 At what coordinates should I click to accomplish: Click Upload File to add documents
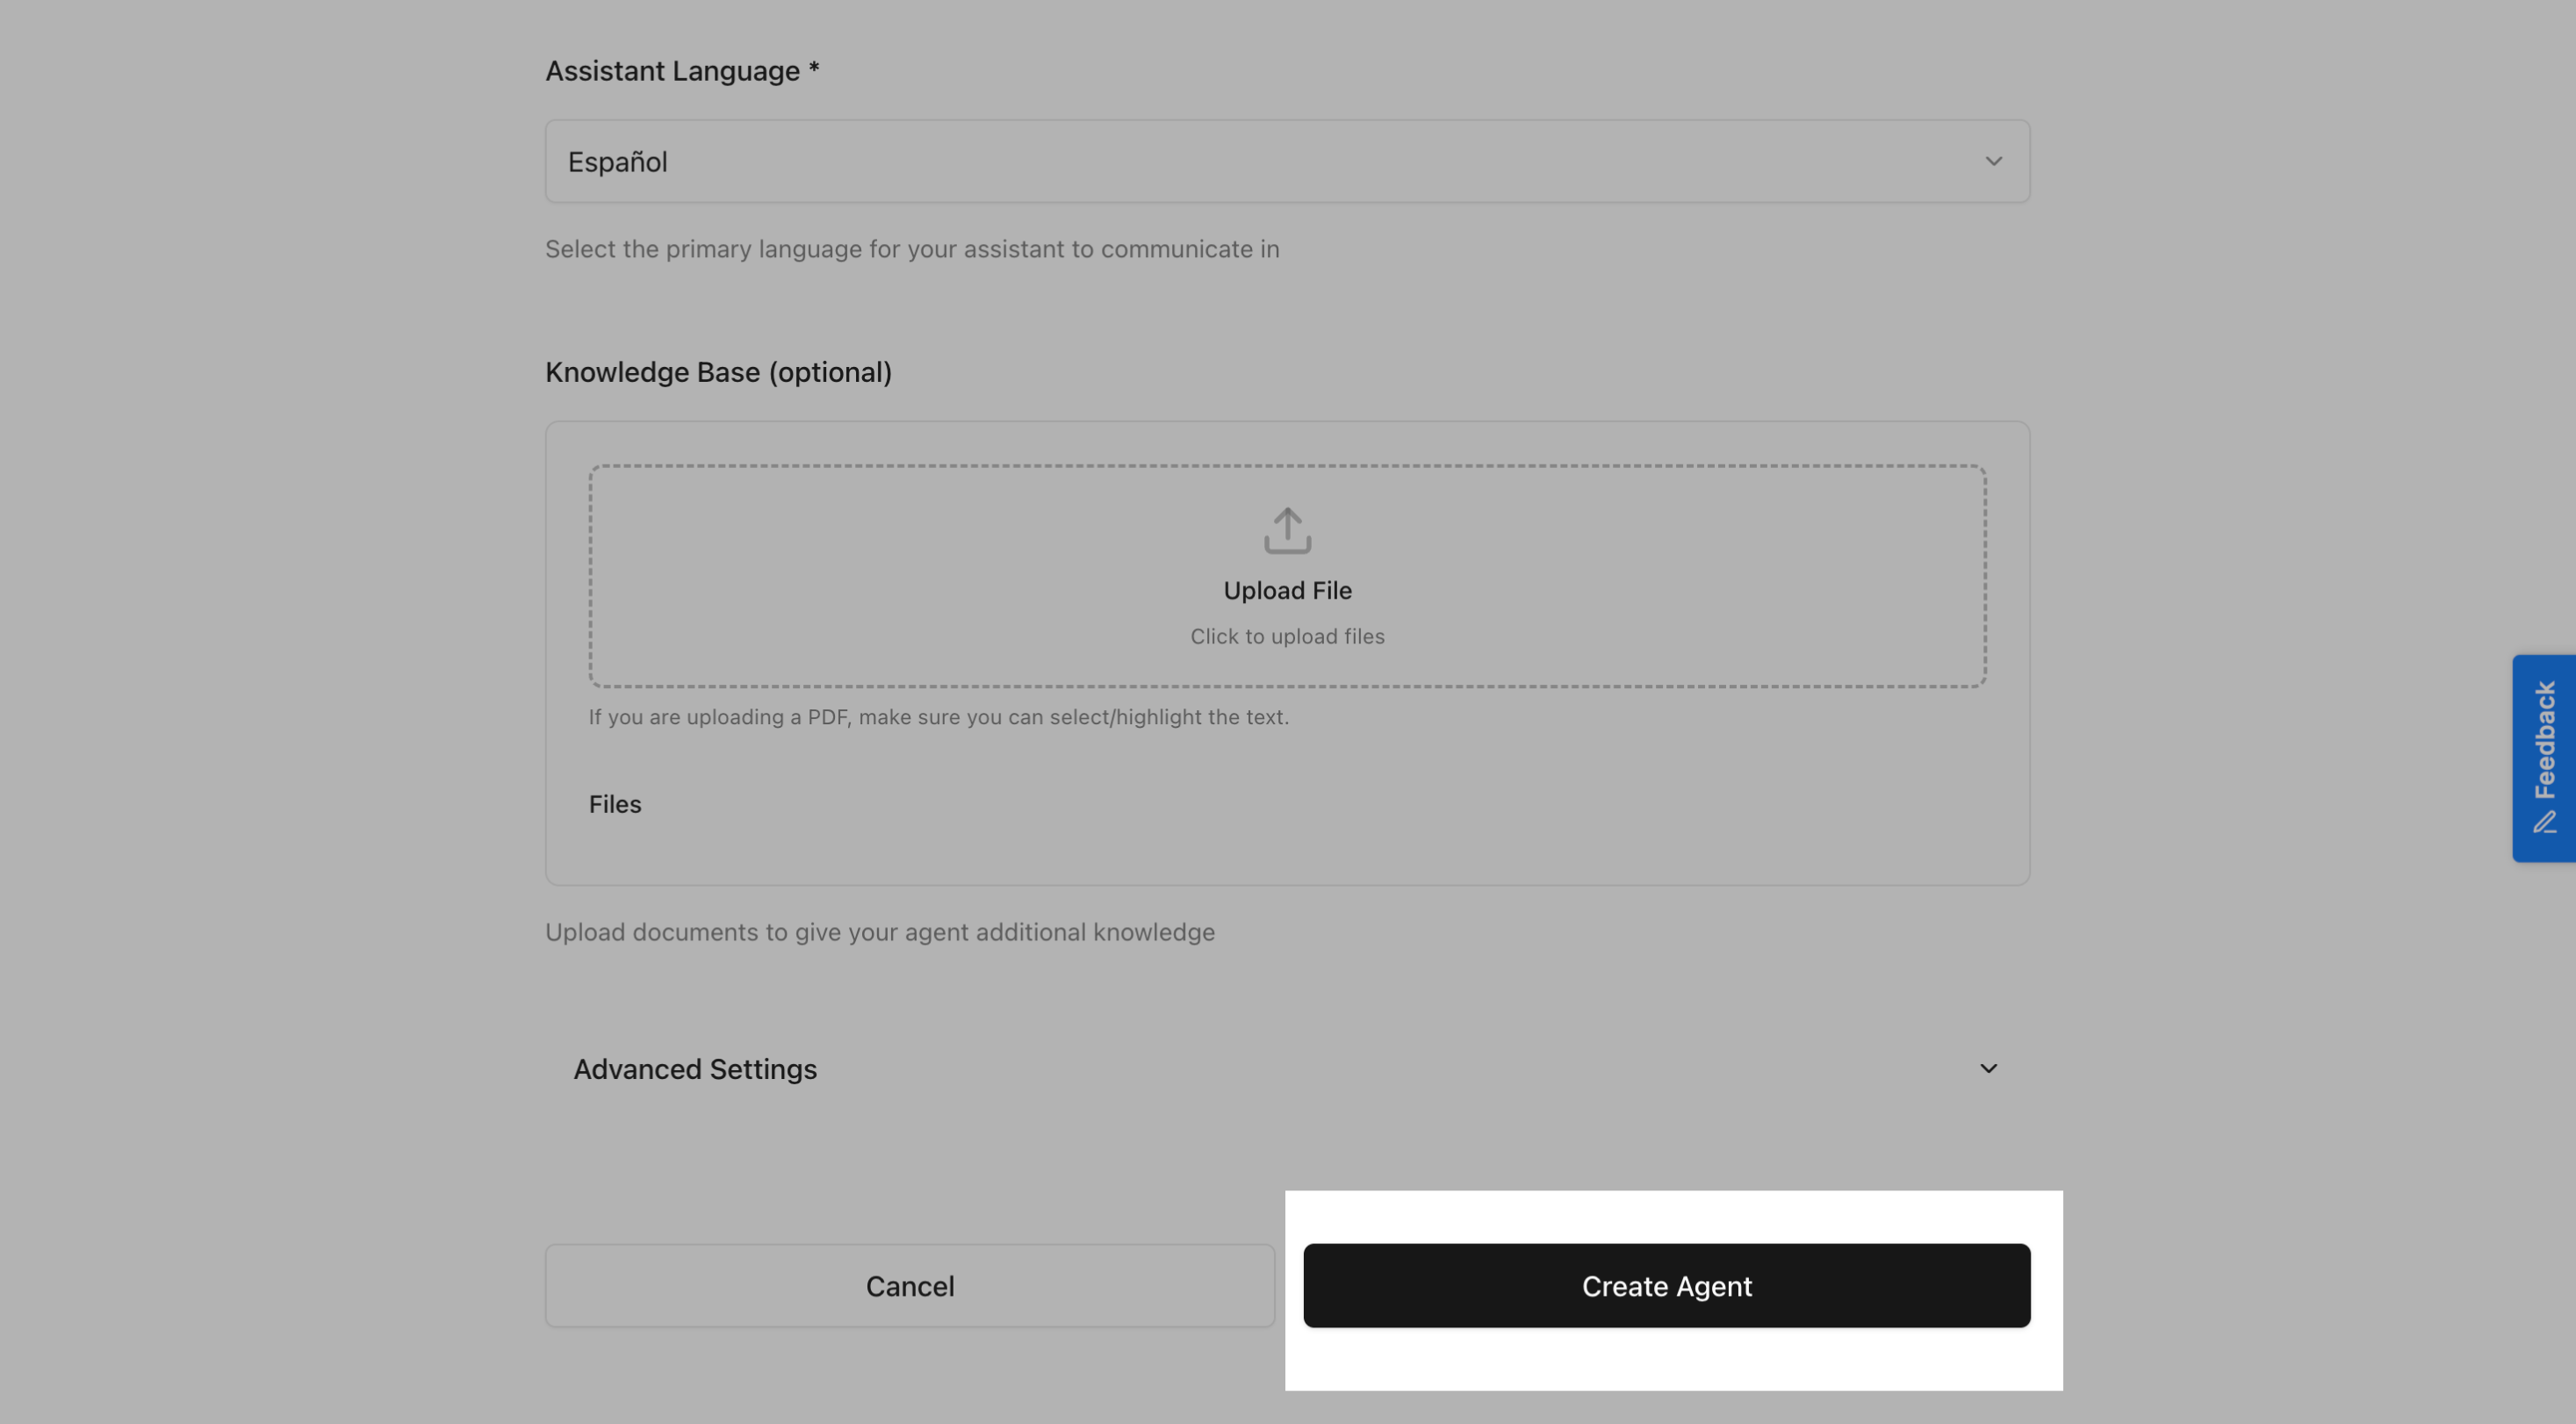pos(1286,589)
